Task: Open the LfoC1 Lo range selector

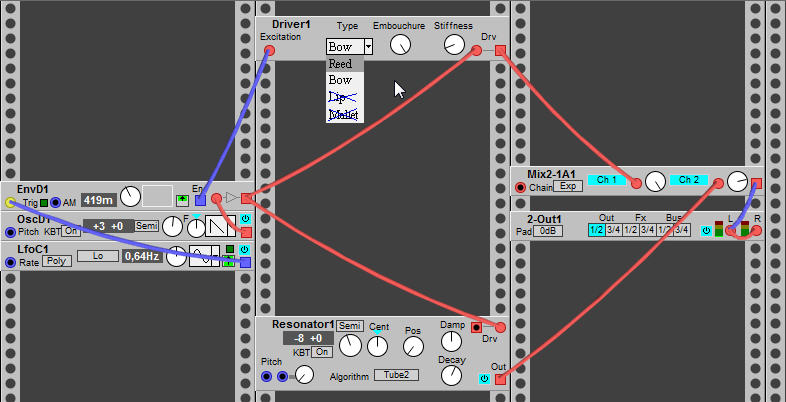Action: [x=98, y=256]
